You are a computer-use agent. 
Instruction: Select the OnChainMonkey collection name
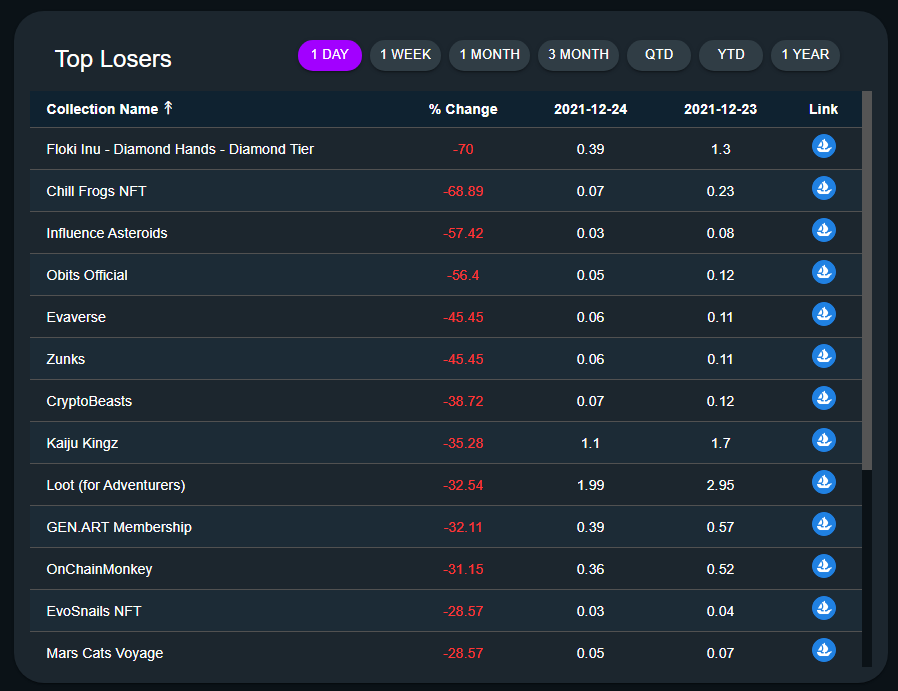point(99,569)
